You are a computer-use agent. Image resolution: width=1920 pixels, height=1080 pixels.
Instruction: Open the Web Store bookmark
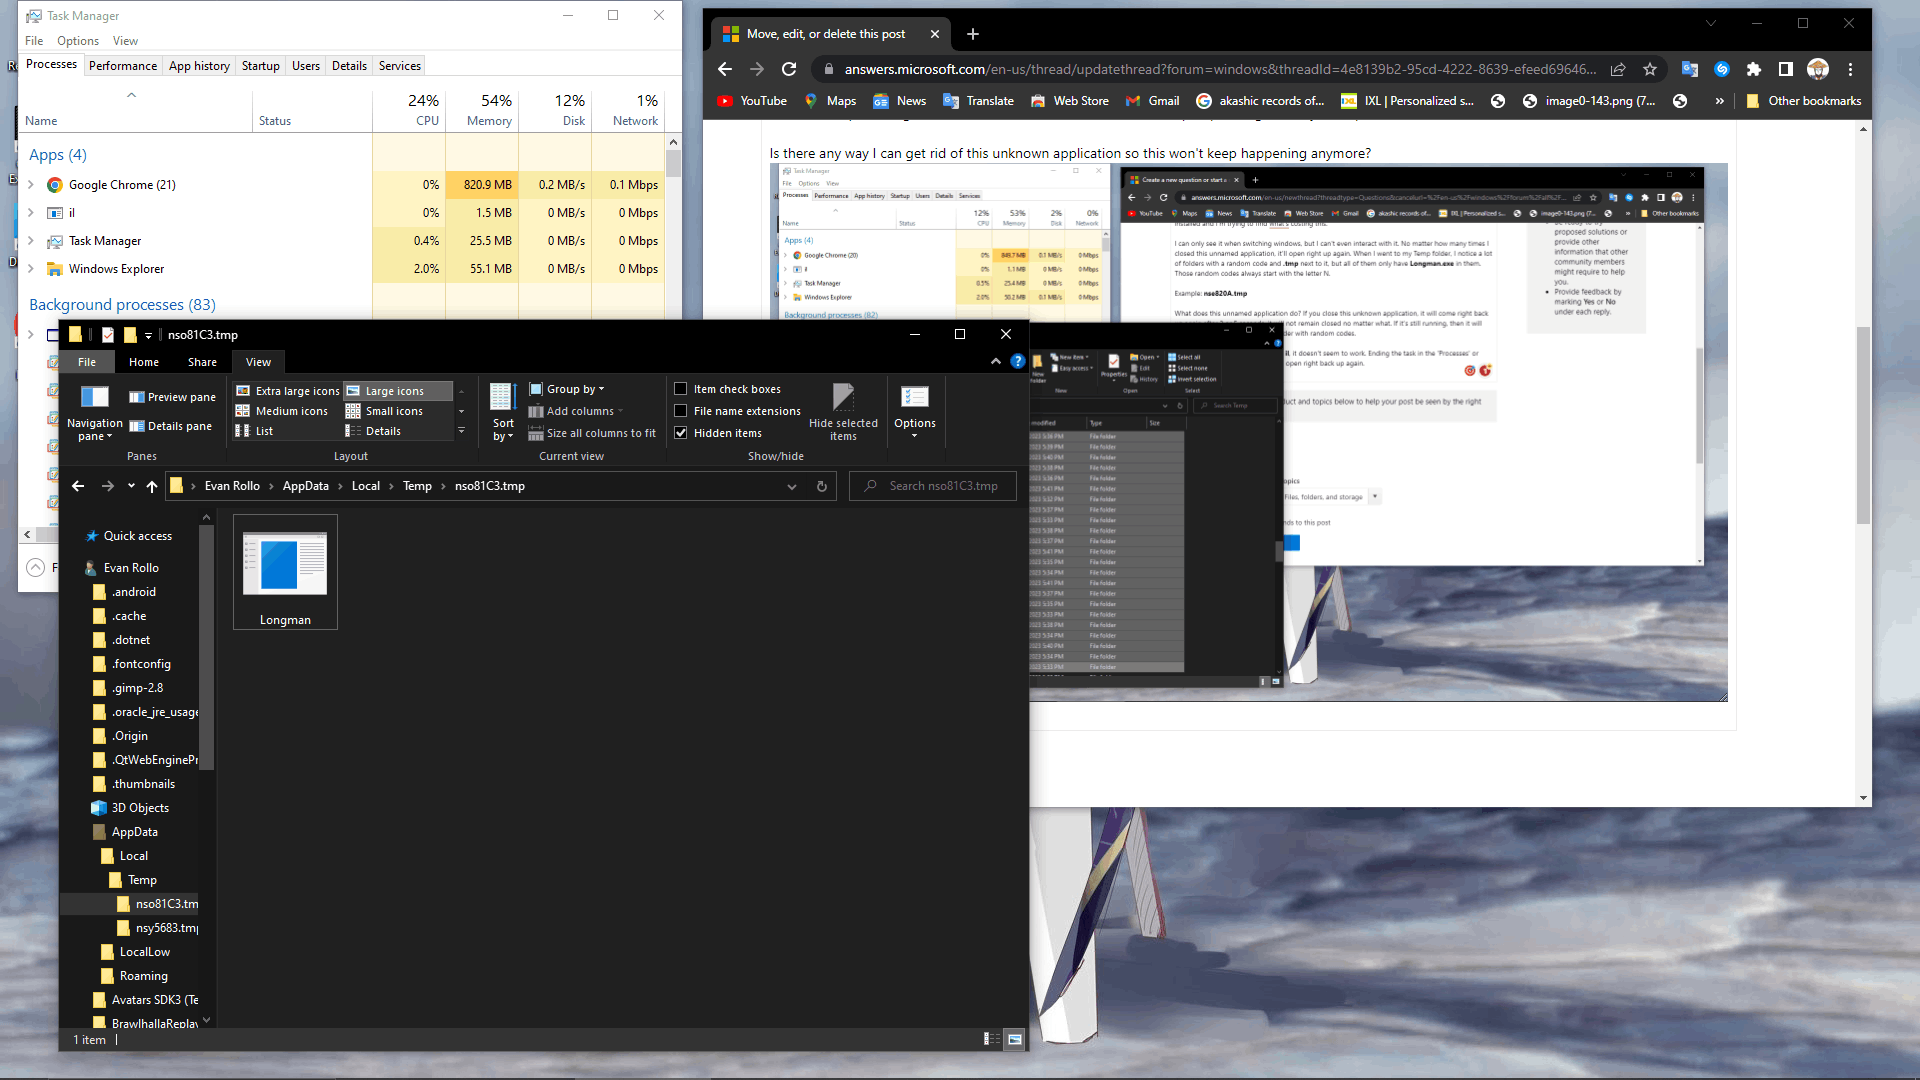1070,101
